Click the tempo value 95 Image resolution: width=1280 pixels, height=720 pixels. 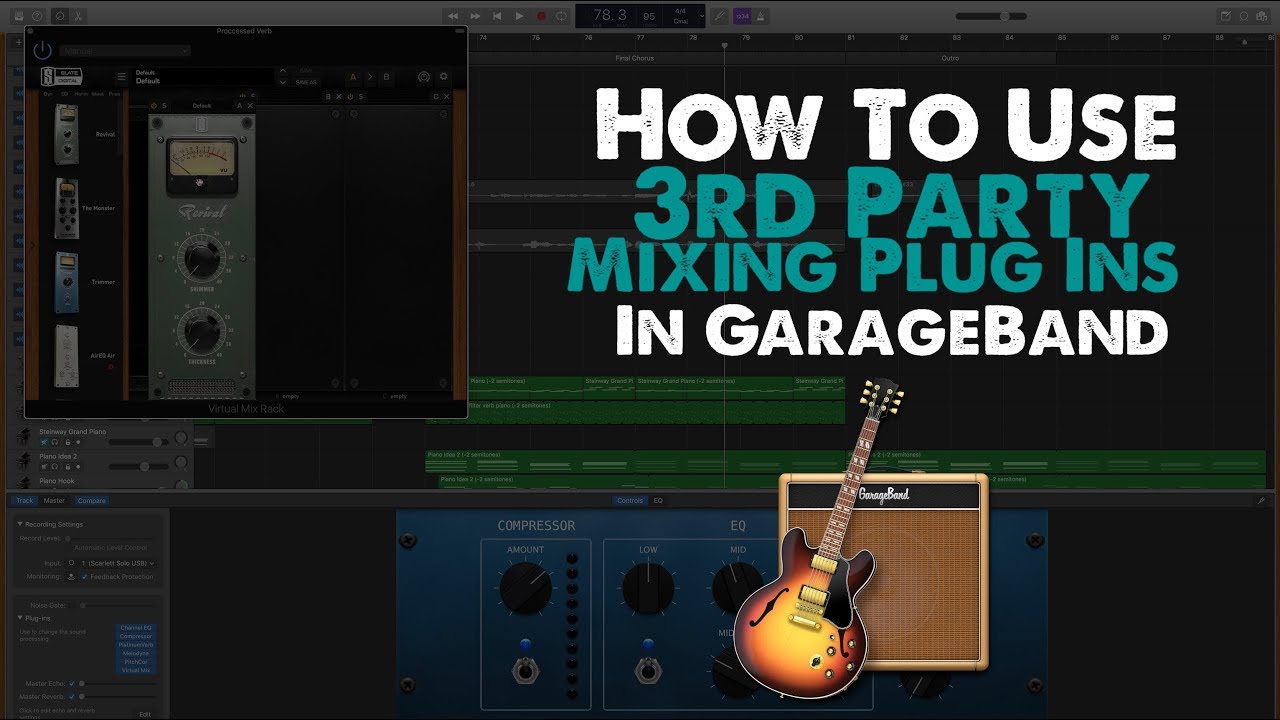[649, 17]
